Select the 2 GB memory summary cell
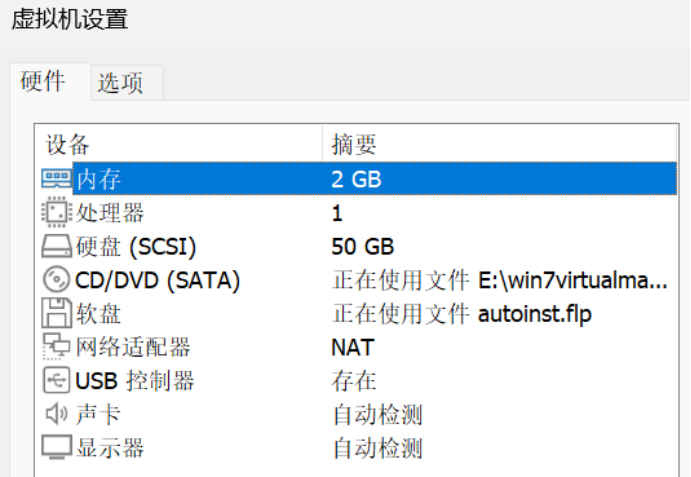 coord(357,180)
